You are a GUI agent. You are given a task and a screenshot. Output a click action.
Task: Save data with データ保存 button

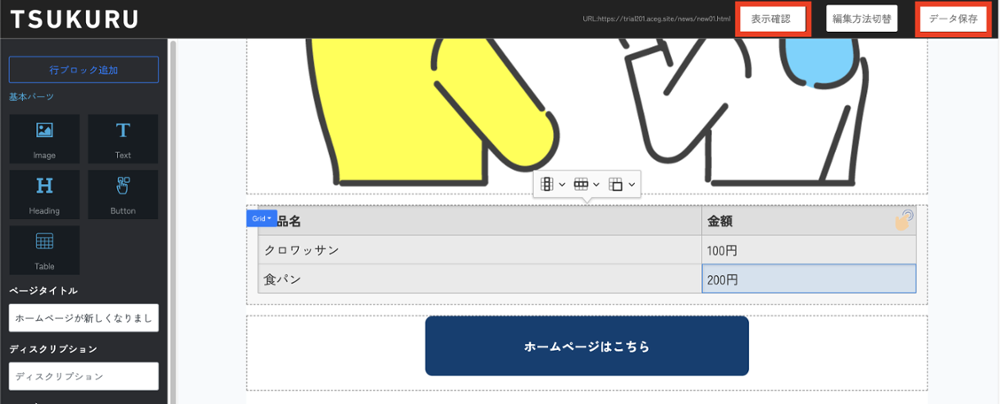952,19
